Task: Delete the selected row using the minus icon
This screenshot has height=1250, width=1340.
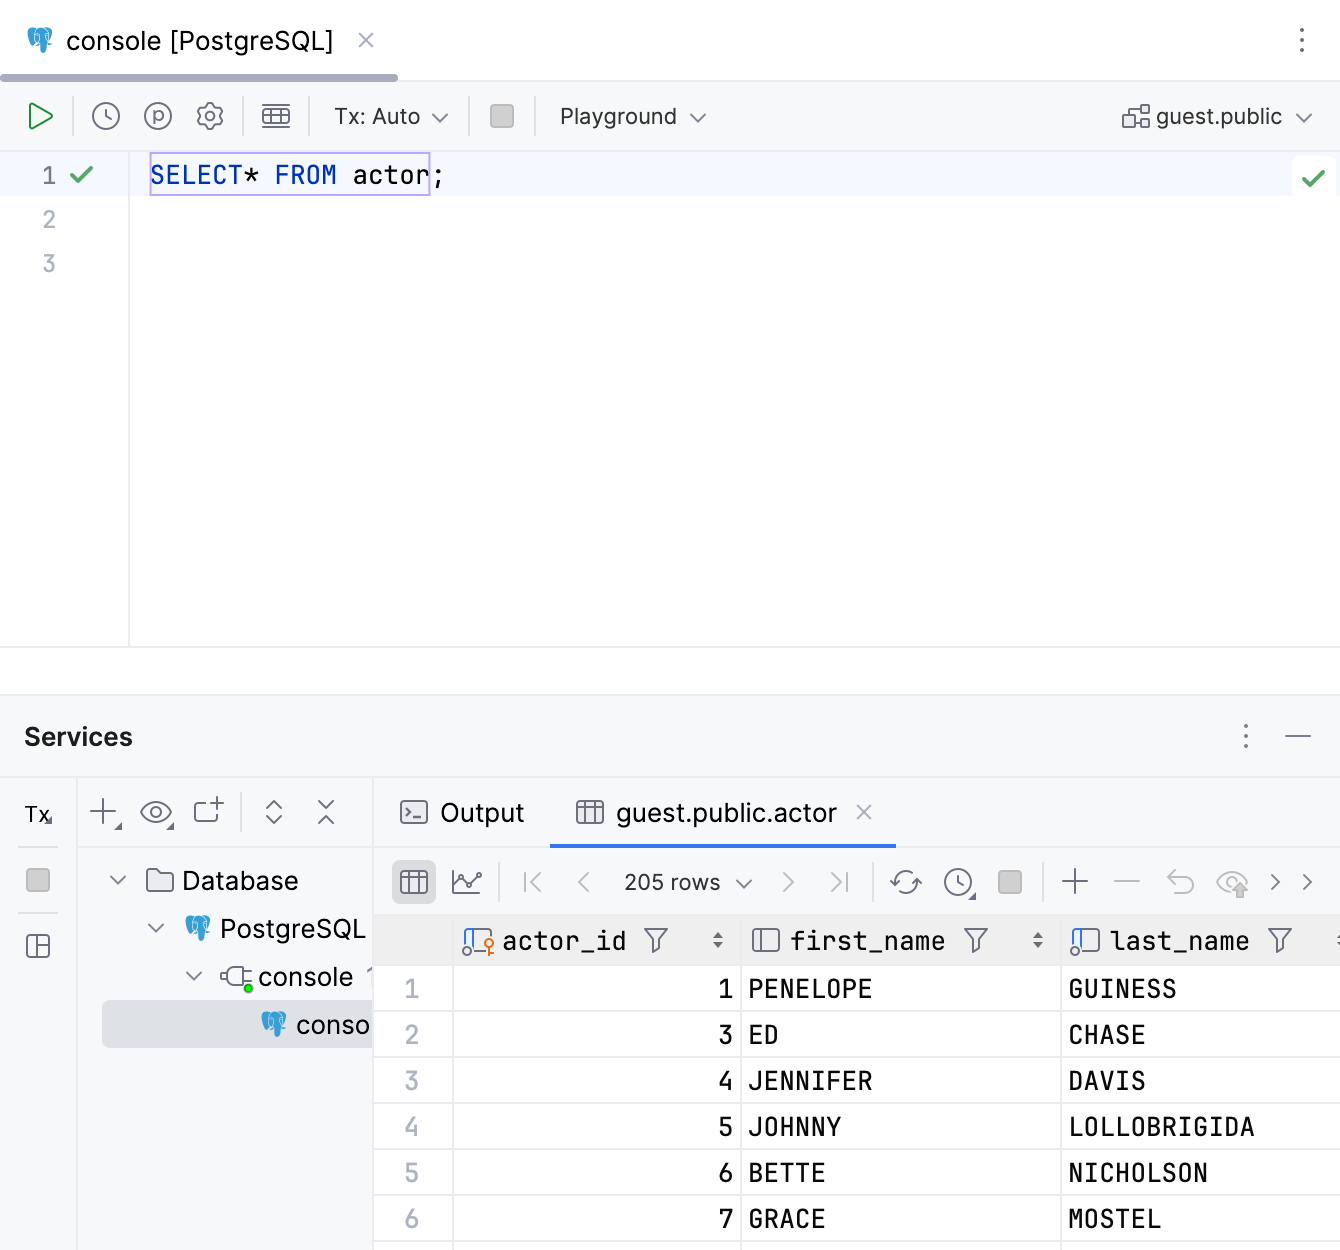Action: 1126,882
